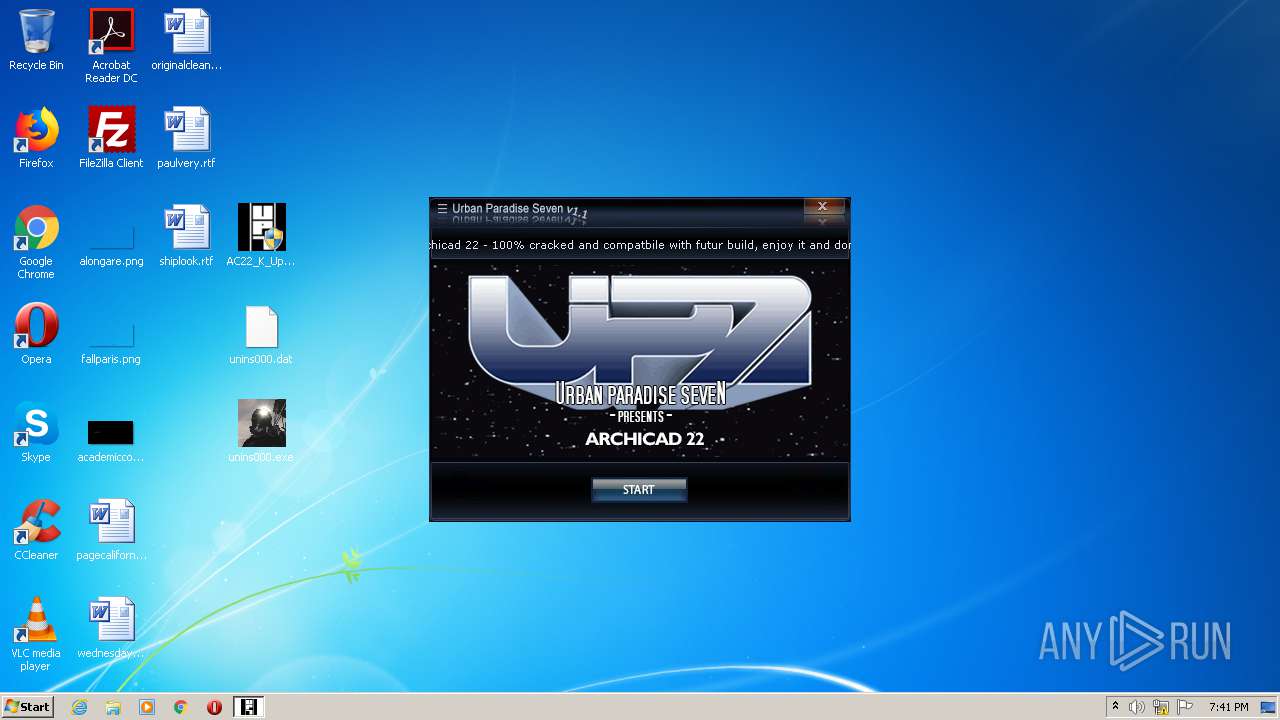Select the AC22_K_Up installer icon
Image resolution: width=1280 pixels, height=720 pixels.
[x=261, y=237]
